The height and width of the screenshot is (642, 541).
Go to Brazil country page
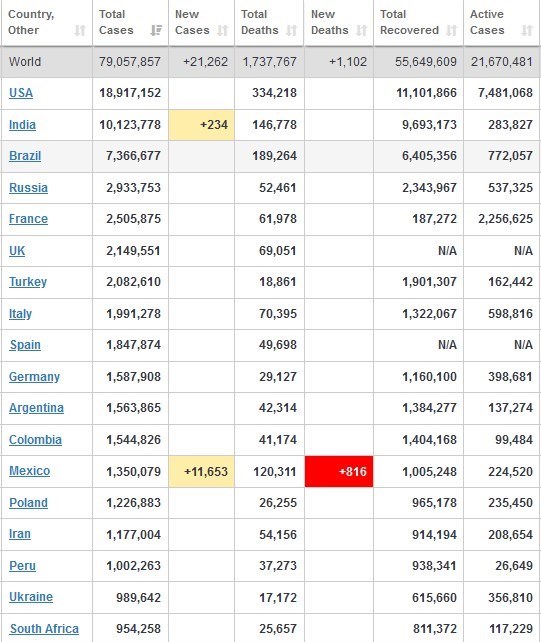25,156
